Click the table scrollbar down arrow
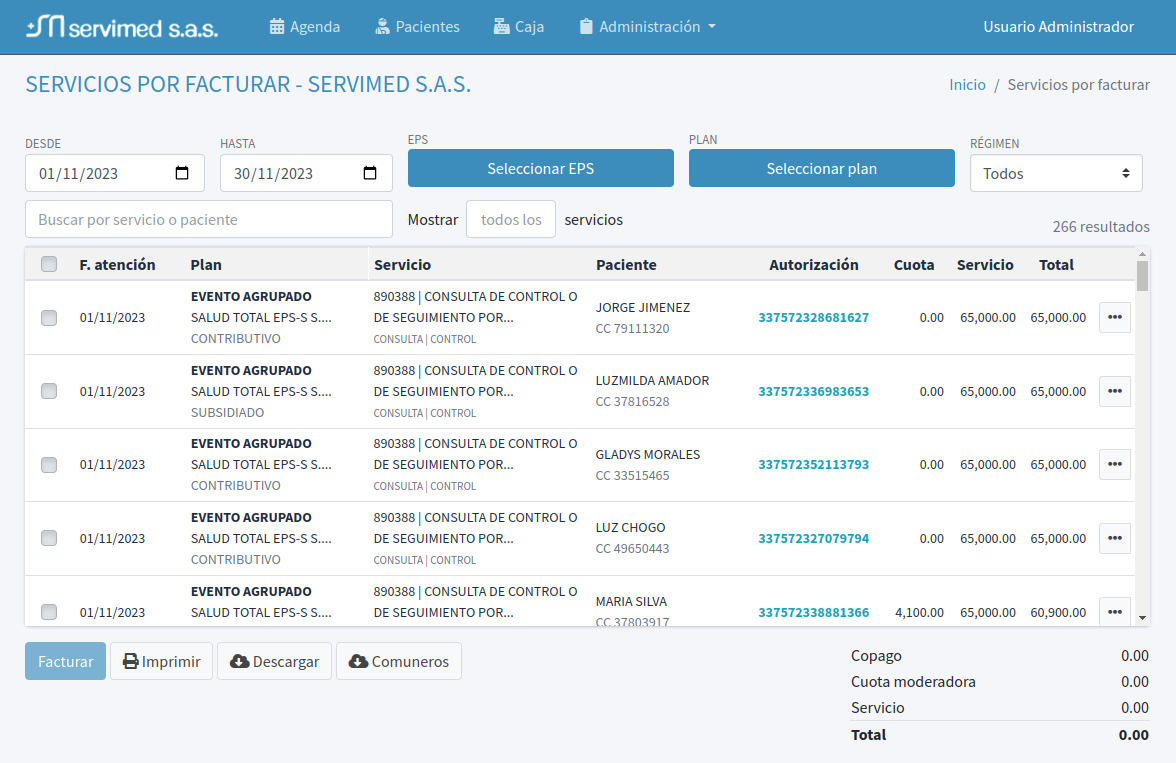Image resolution: width=1176 pixels, height=763 pixels. (x=1142, y=618)
